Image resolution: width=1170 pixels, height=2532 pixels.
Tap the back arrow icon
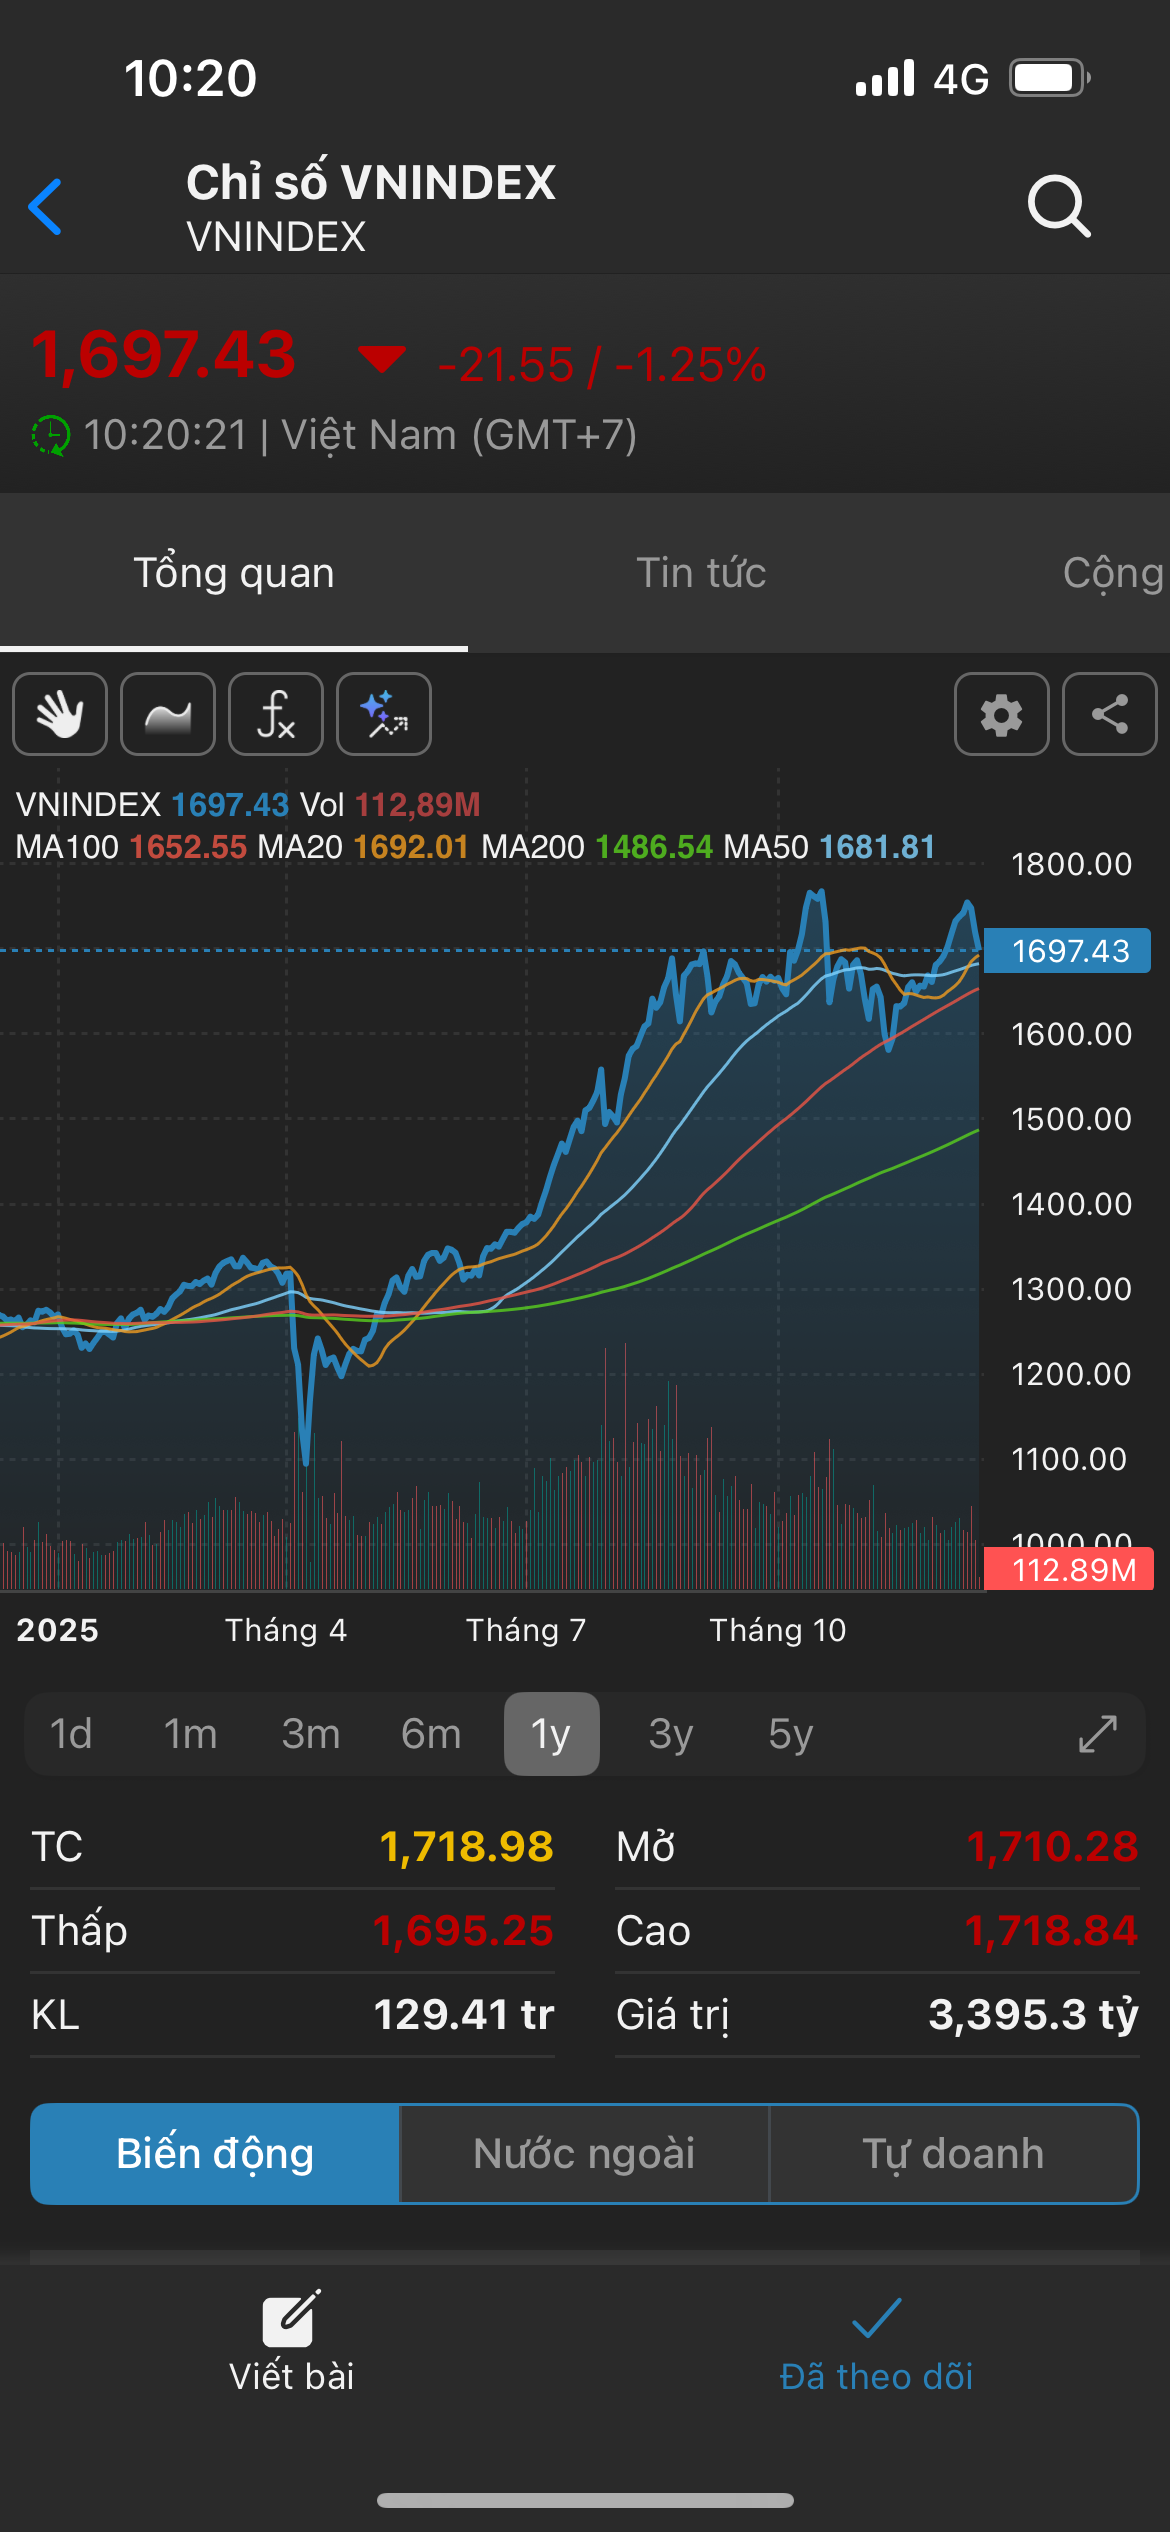pyautogui.click(x=46, y=207)
